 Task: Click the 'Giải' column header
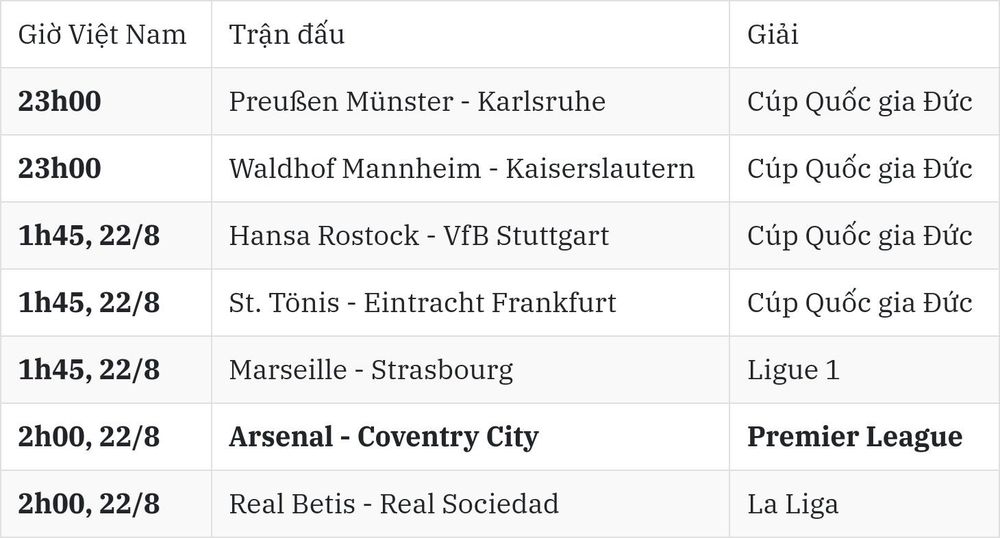click(x=772, y=34)
